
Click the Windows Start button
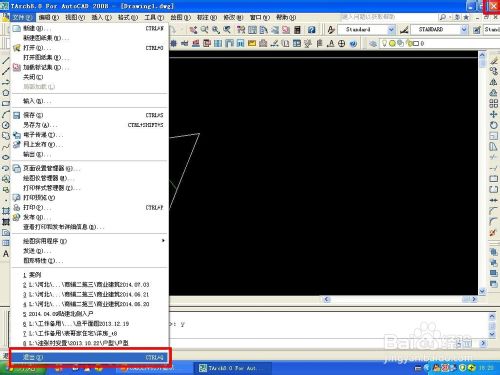pos(23,369)
